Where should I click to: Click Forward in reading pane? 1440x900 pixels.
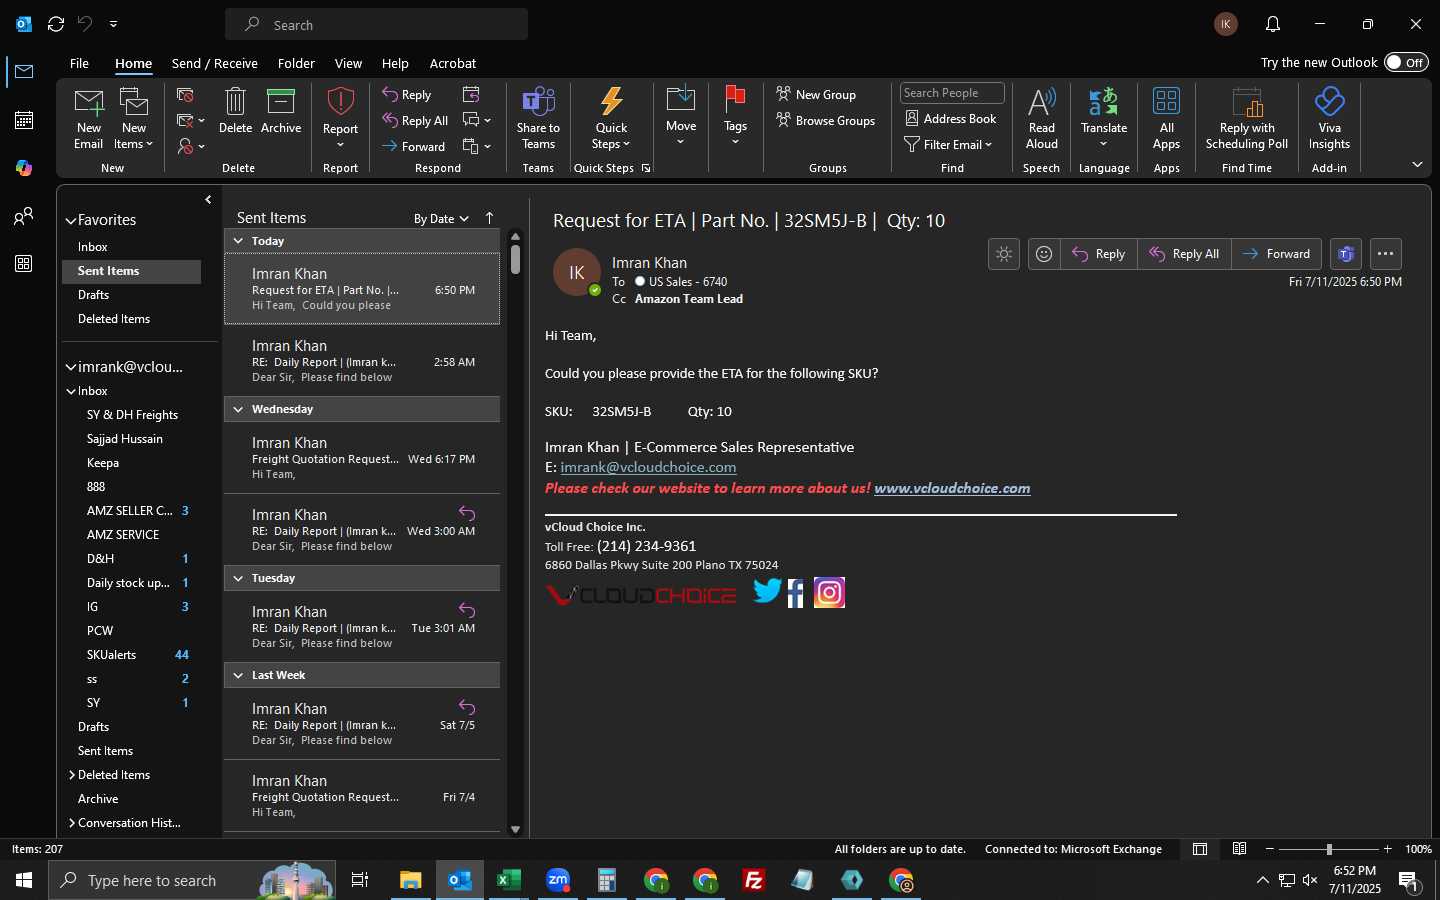click(x=1276, y=254)
